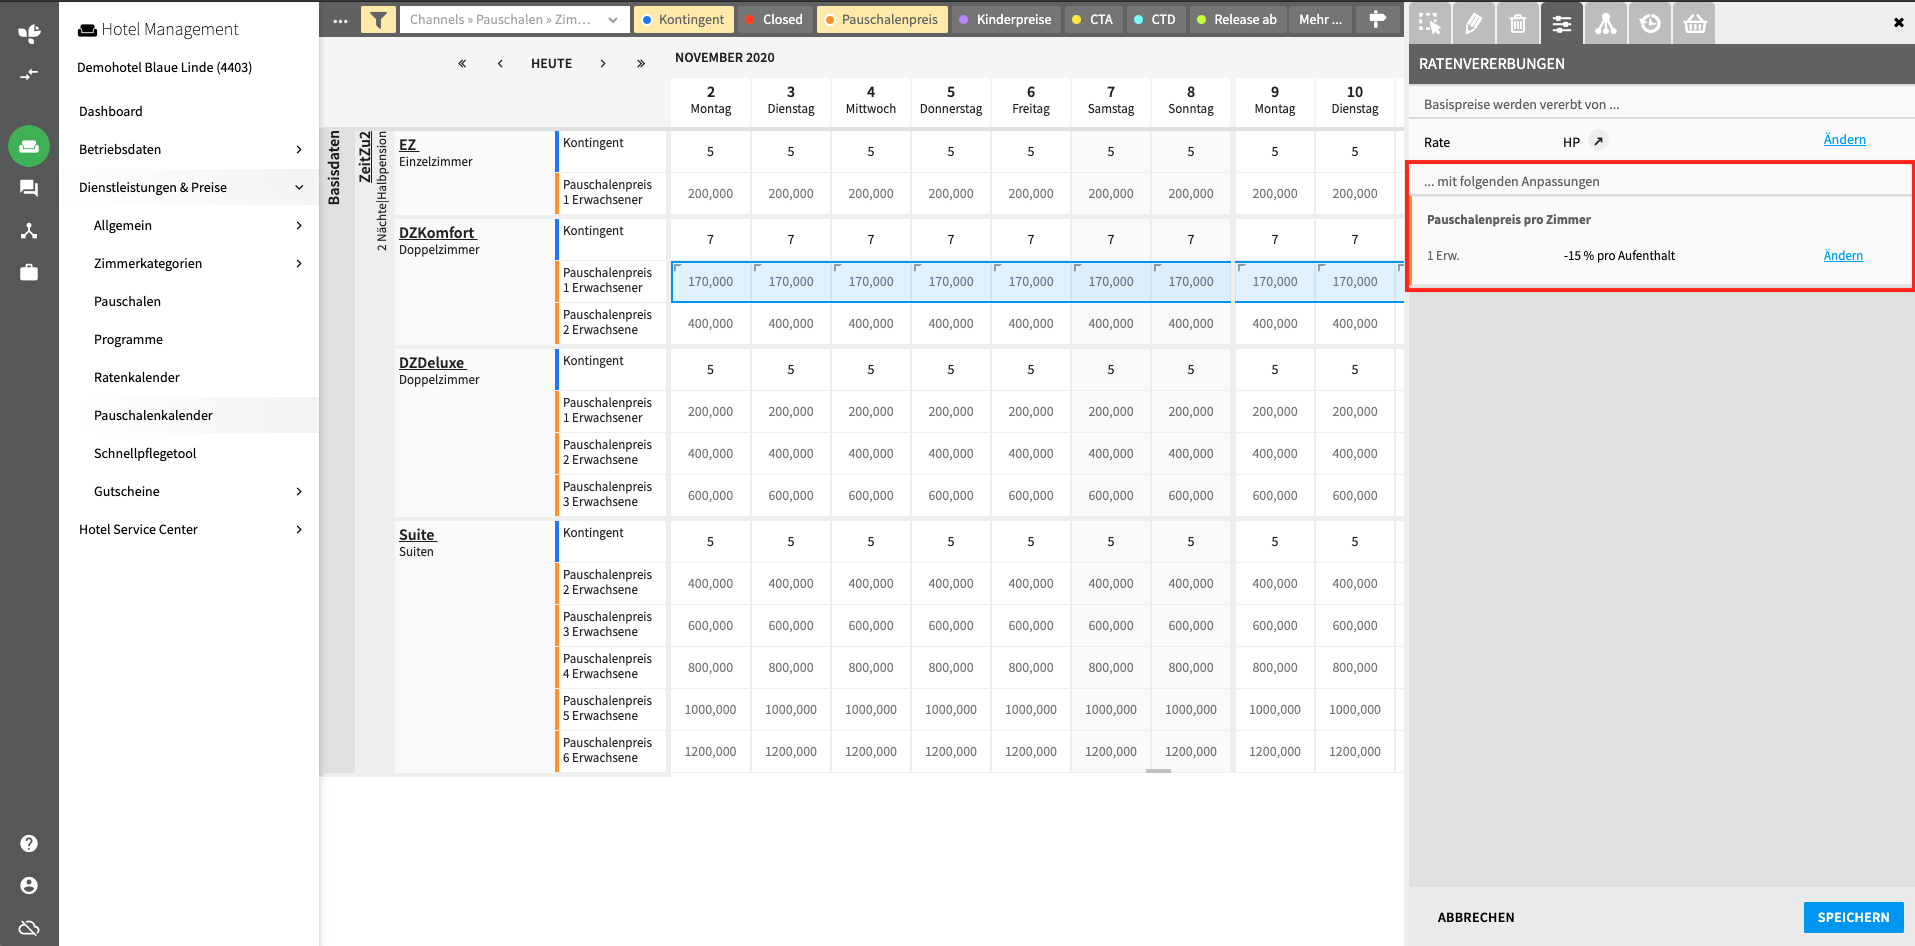Click Ändern link for 1 Erw. adjustment

point(1843,255)
